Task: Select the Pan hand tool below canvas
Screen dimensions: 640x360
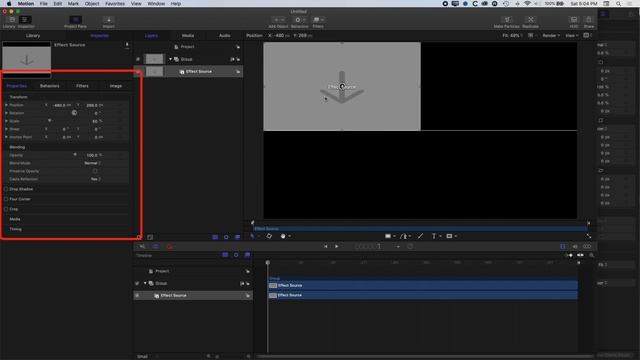Action: tap(283, 236)
